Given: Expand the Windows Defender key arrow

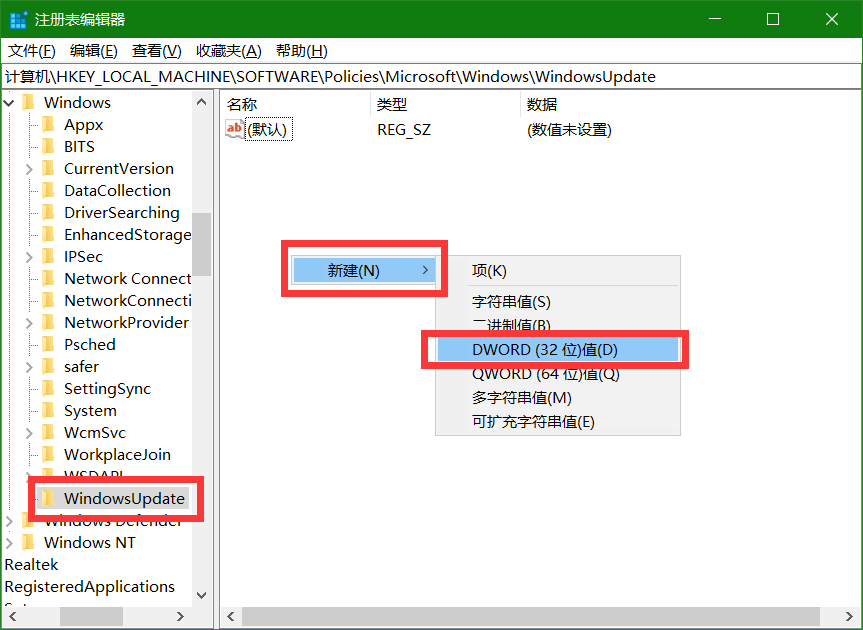Looking at the screenshot, I should (x=9, y=521).
